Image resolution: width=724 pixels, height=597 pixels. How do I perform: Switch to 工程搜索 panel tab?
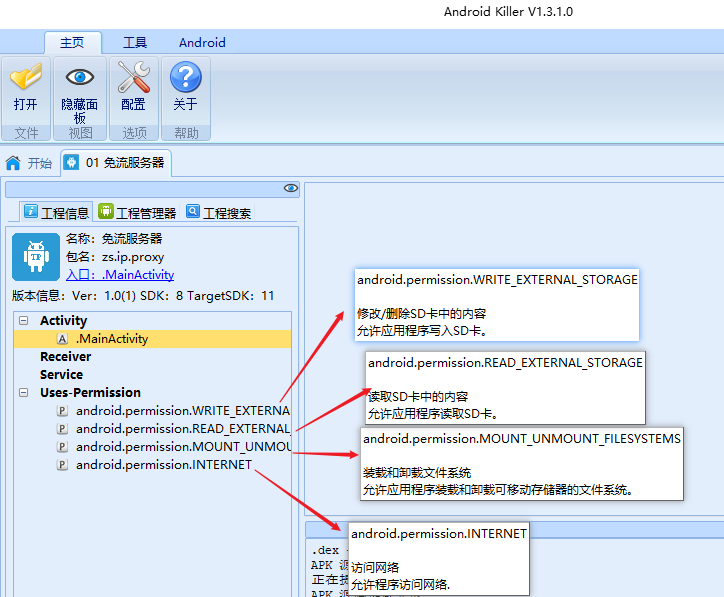tap(219, 212)
